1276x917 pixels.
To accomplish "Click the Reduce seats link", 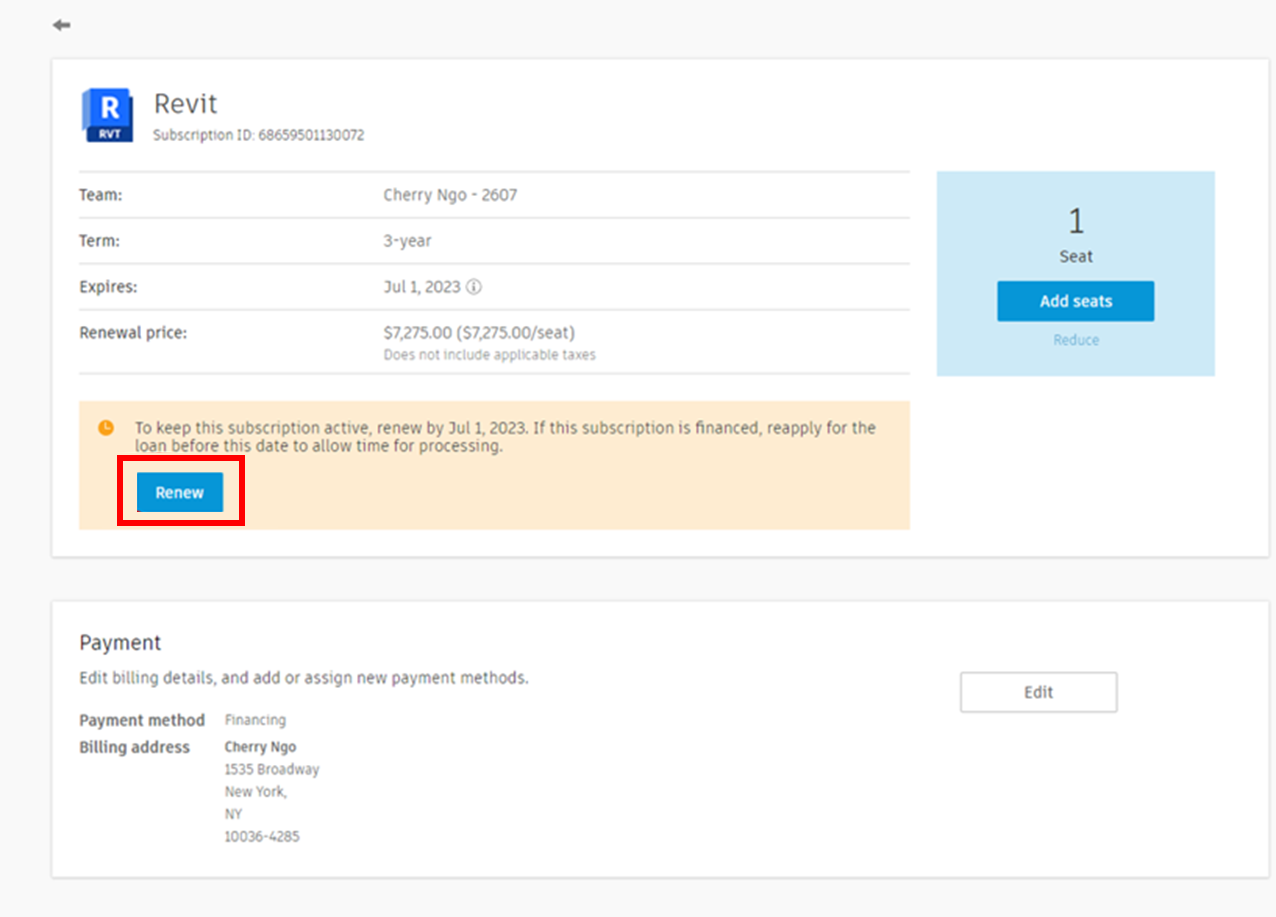I will point(1076,340).
